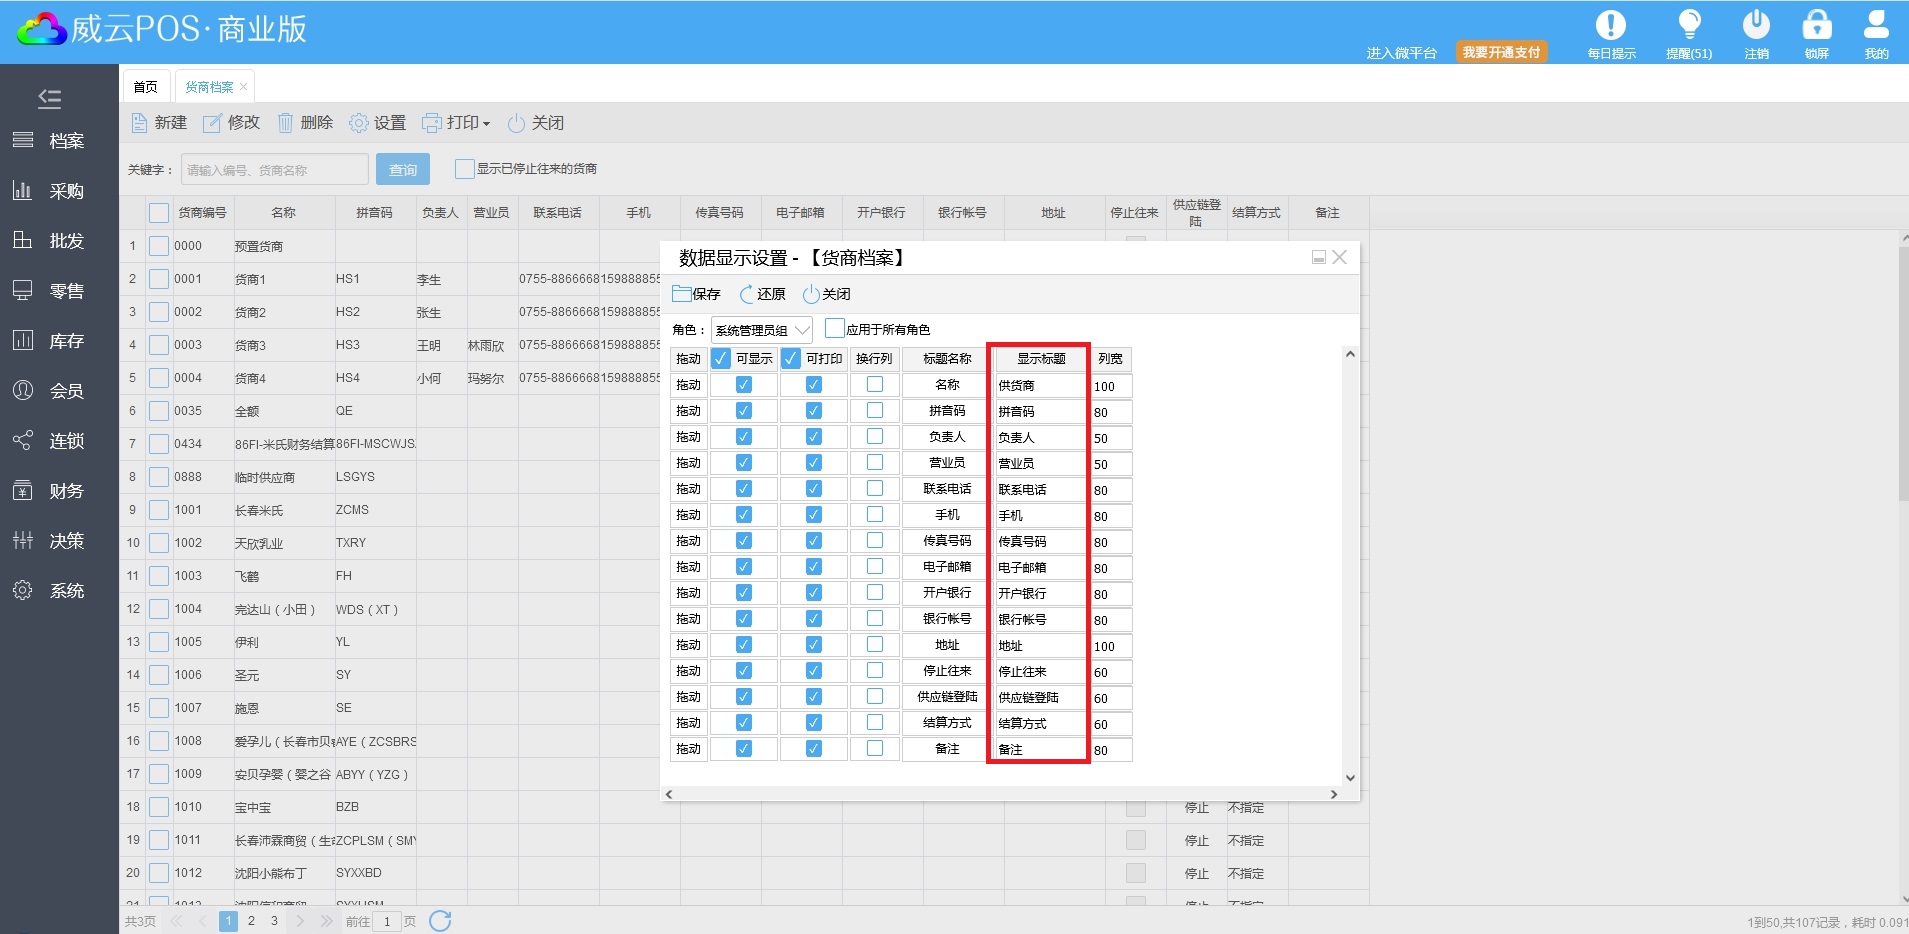Switch to the 首页 tab
This screenshot has width=1909, height=934.
145,87
